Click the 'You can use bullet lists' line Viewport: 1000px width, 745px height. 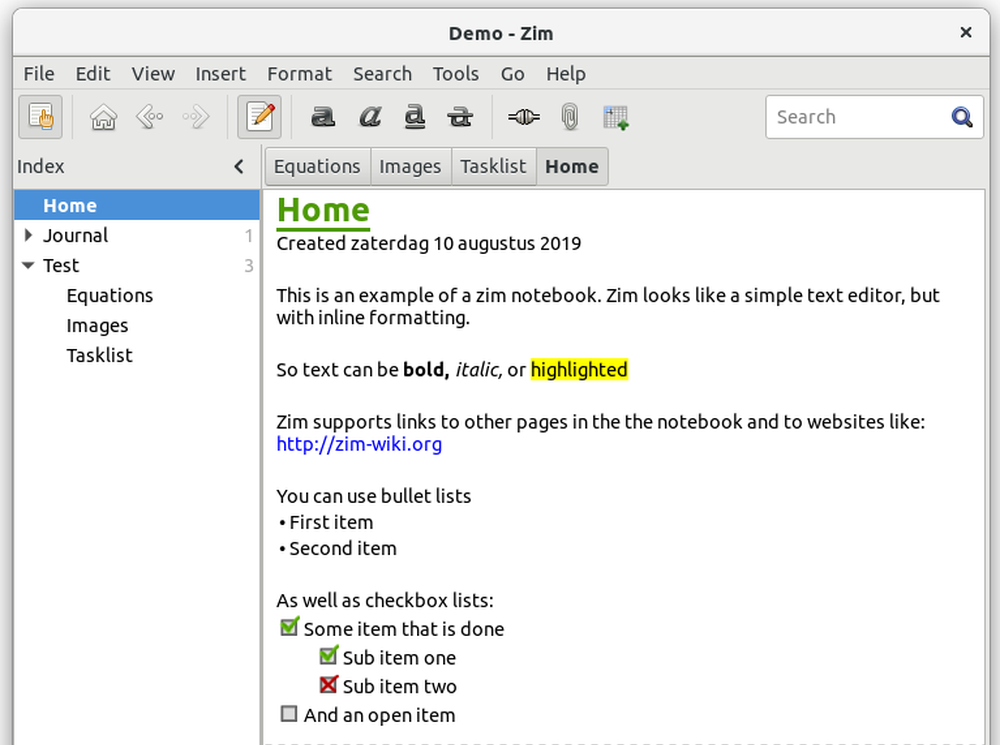click(x=374, y=496)
